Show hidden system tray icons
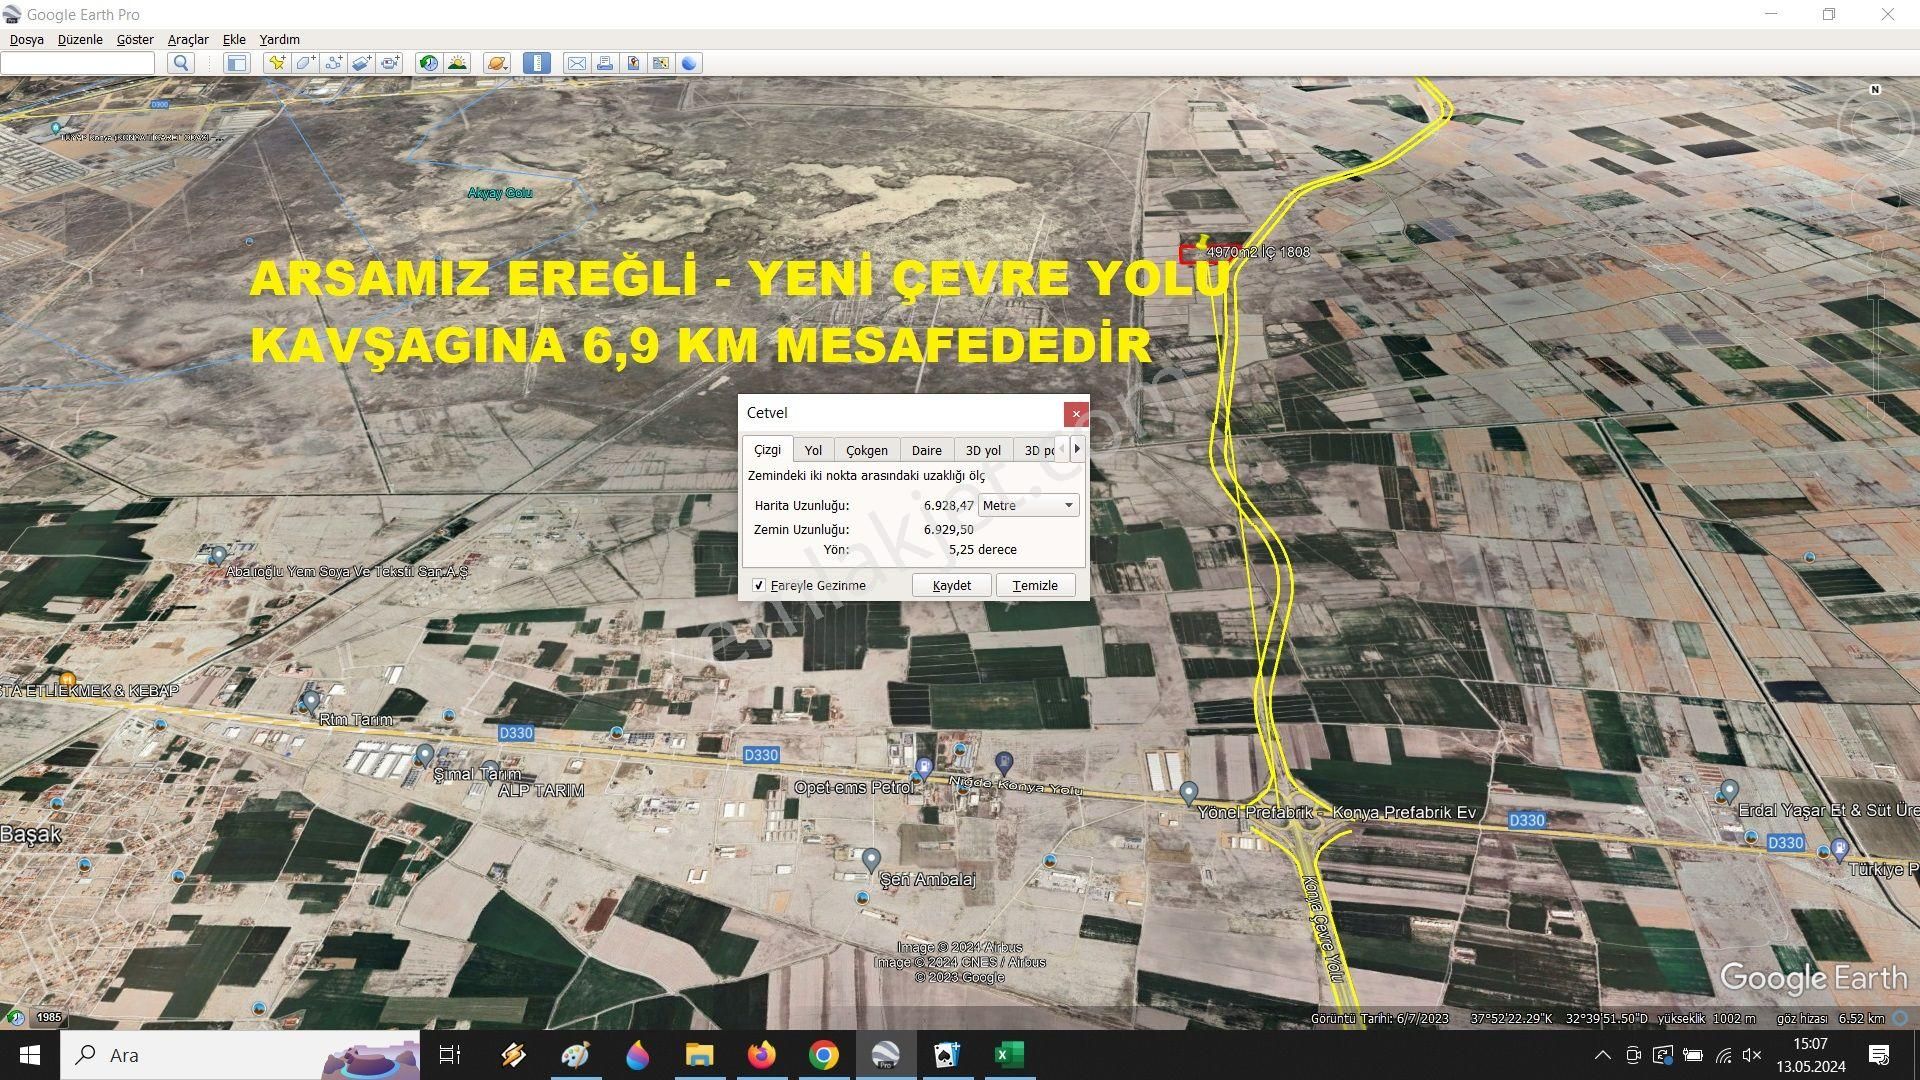Screen dimensions: 1920x1080 coord(1602,1055)
